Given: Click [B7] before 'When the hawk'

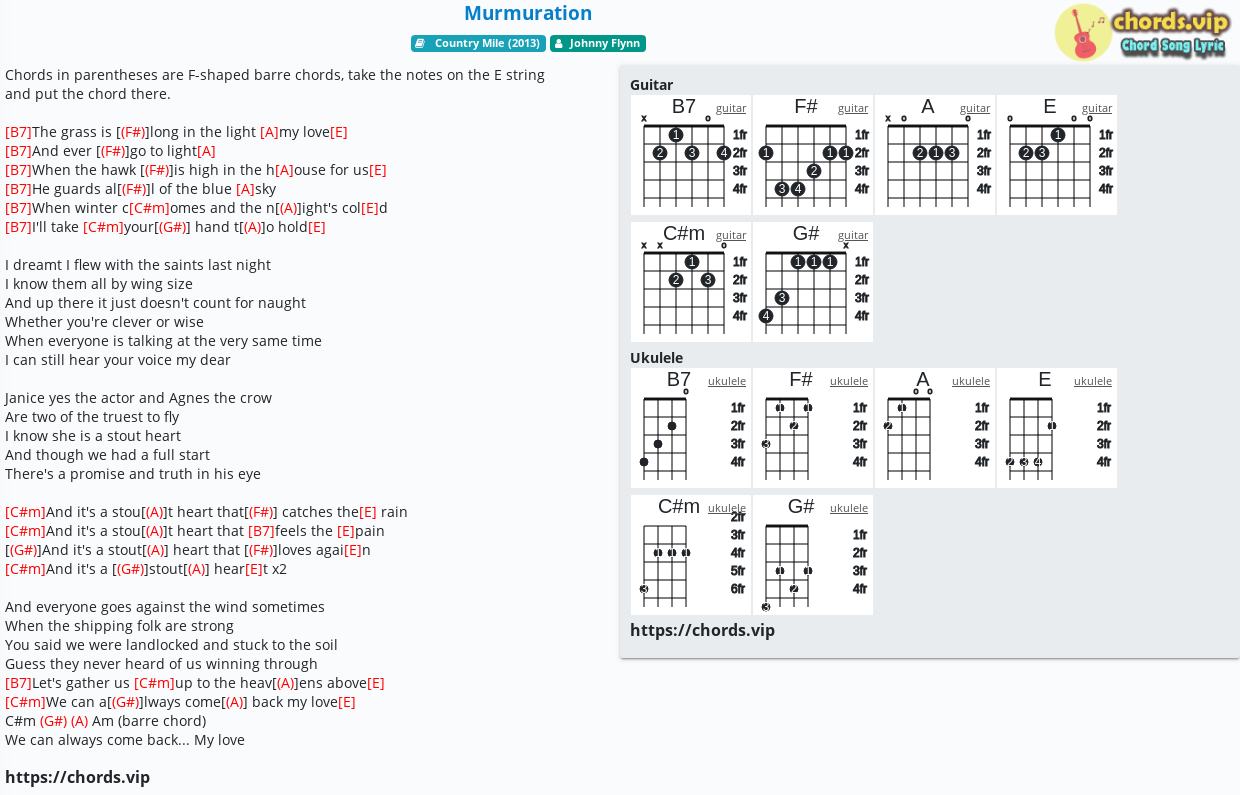Looking at the screenshot, I should point(18,170).
